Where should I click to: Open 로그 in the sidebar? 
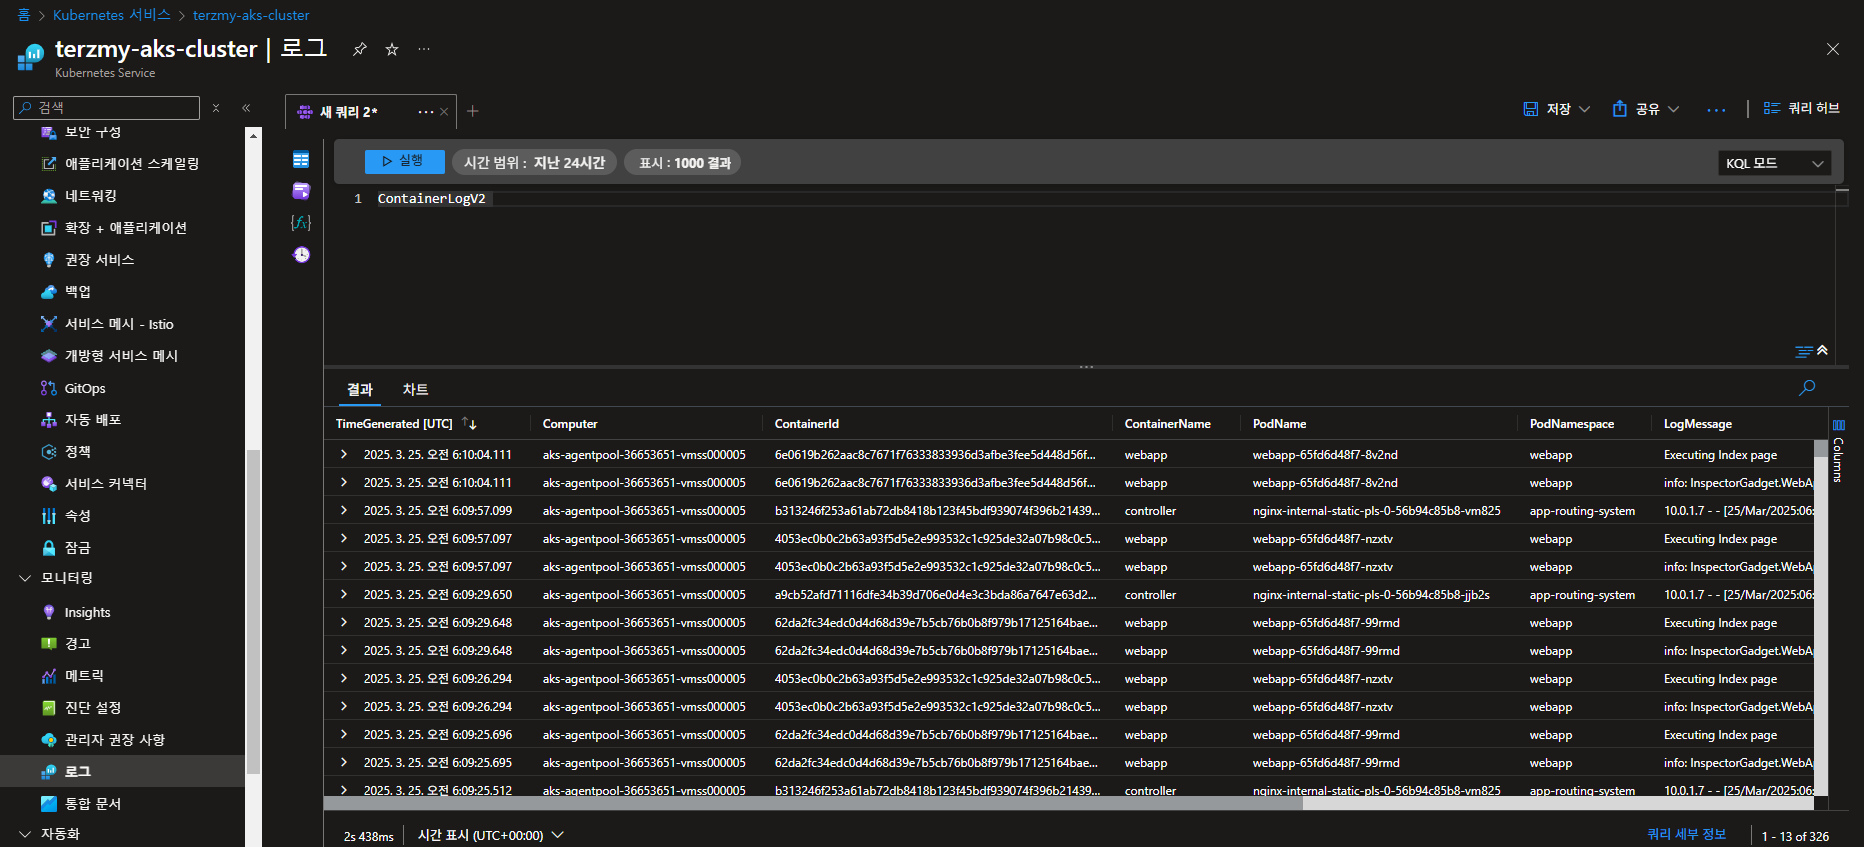coord(77,772)
